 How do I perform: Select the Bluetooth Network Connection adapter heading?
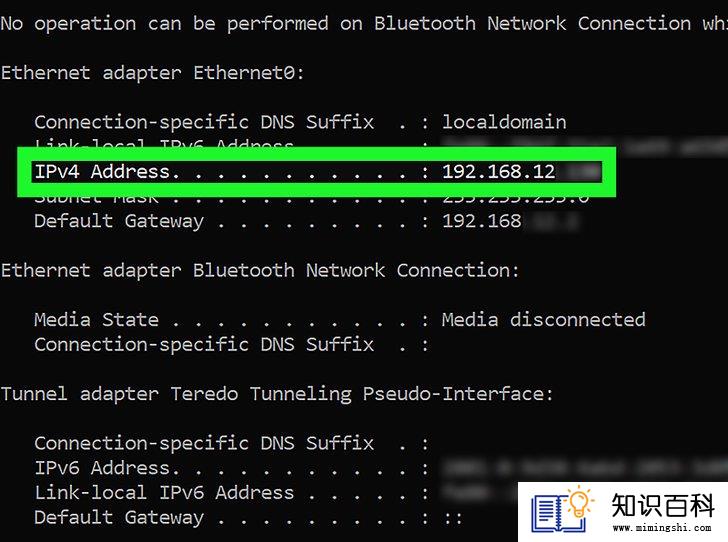click(260, 270)
